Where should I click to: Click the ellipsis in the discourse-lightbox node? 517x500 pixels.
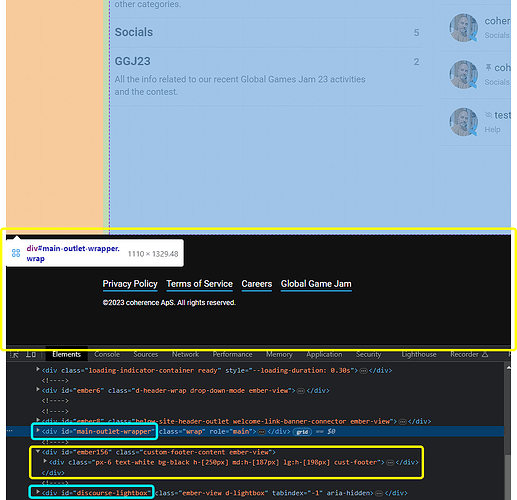pyautogui.click(x=378, y=493)
